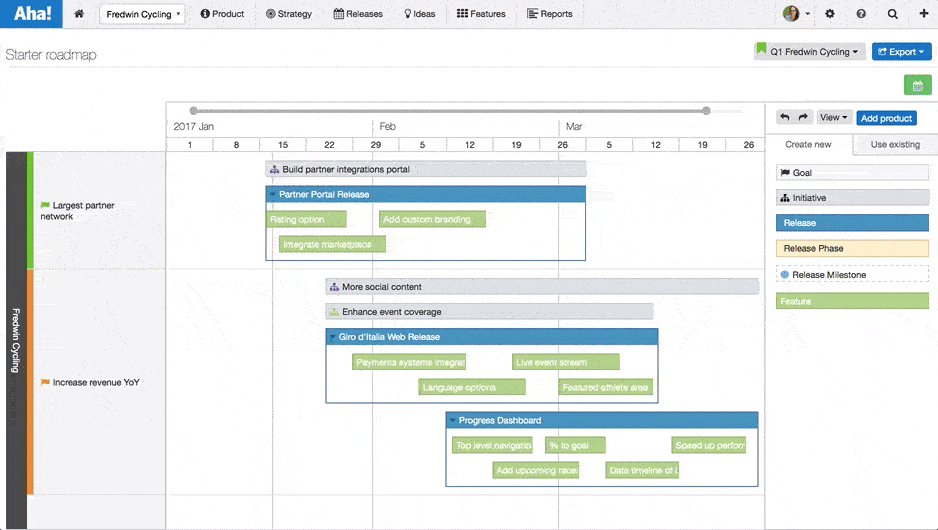This screenshot has height=530, width=938.
Task: Go to the home icon
Action: pyautogui.click(x=79, y=14)
